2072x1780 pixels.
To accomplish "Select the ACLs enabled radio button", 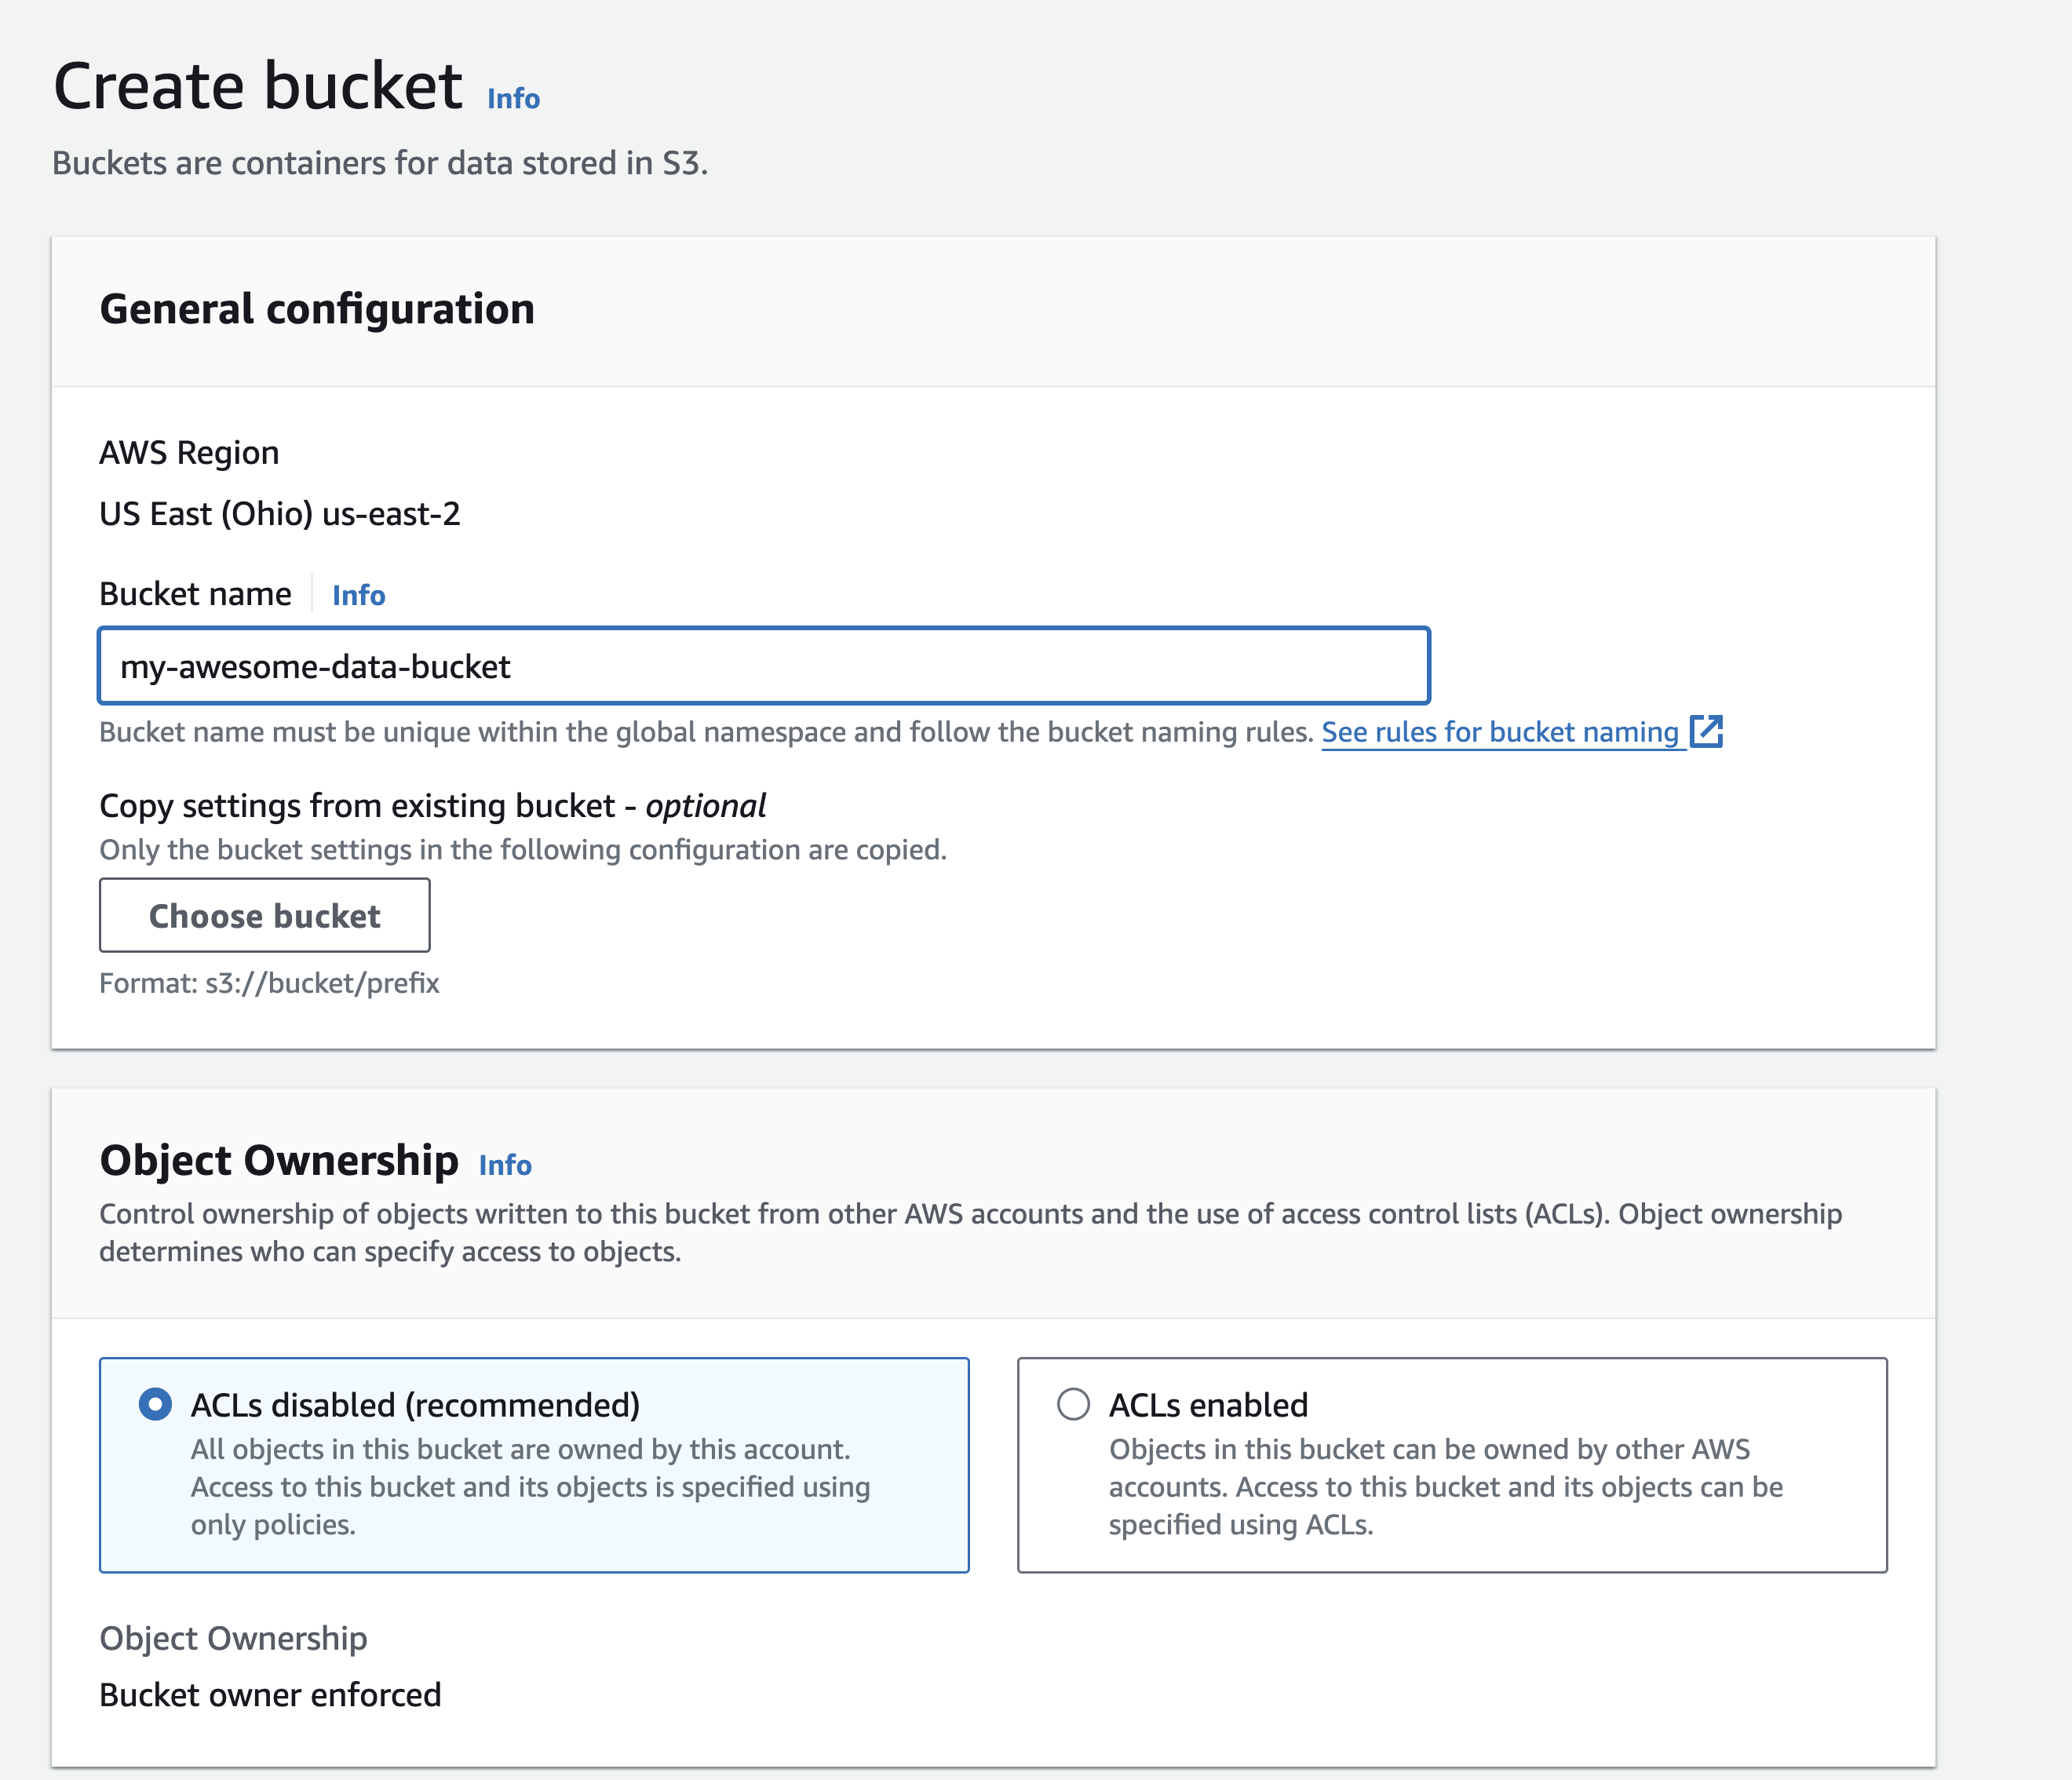I will point(1073,1404).
